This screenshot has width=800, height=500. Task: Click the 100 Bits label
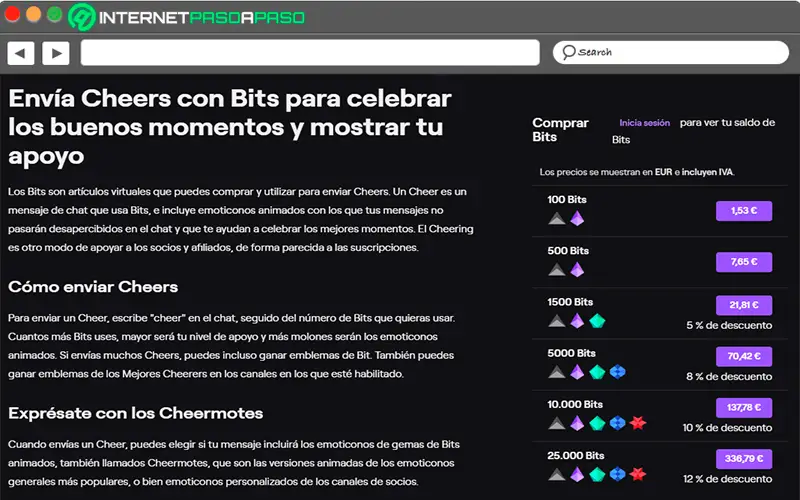pyautogui.click(x=567, y=199)
